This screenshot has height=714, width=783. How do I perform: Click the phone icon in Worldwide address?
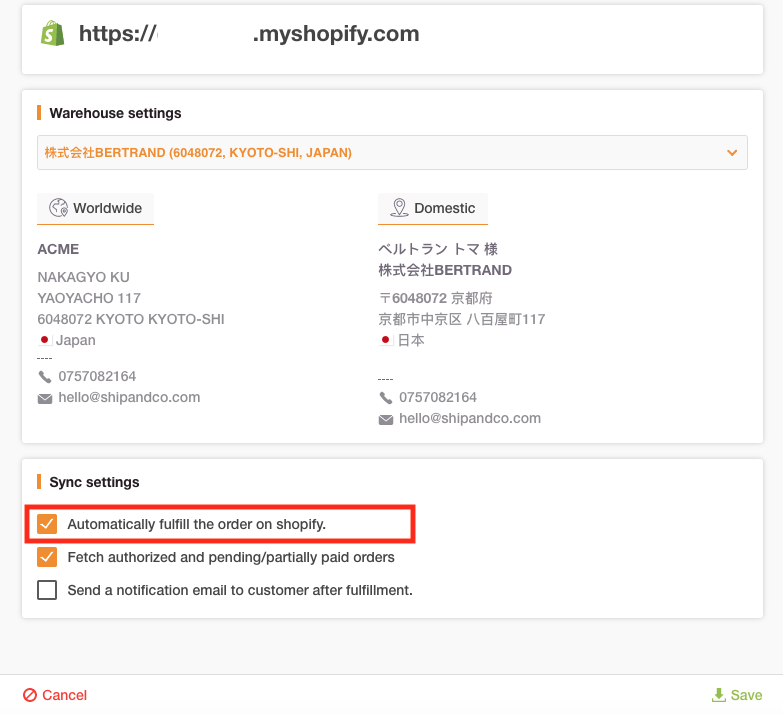pyautogui.click(x=45, y=376)
